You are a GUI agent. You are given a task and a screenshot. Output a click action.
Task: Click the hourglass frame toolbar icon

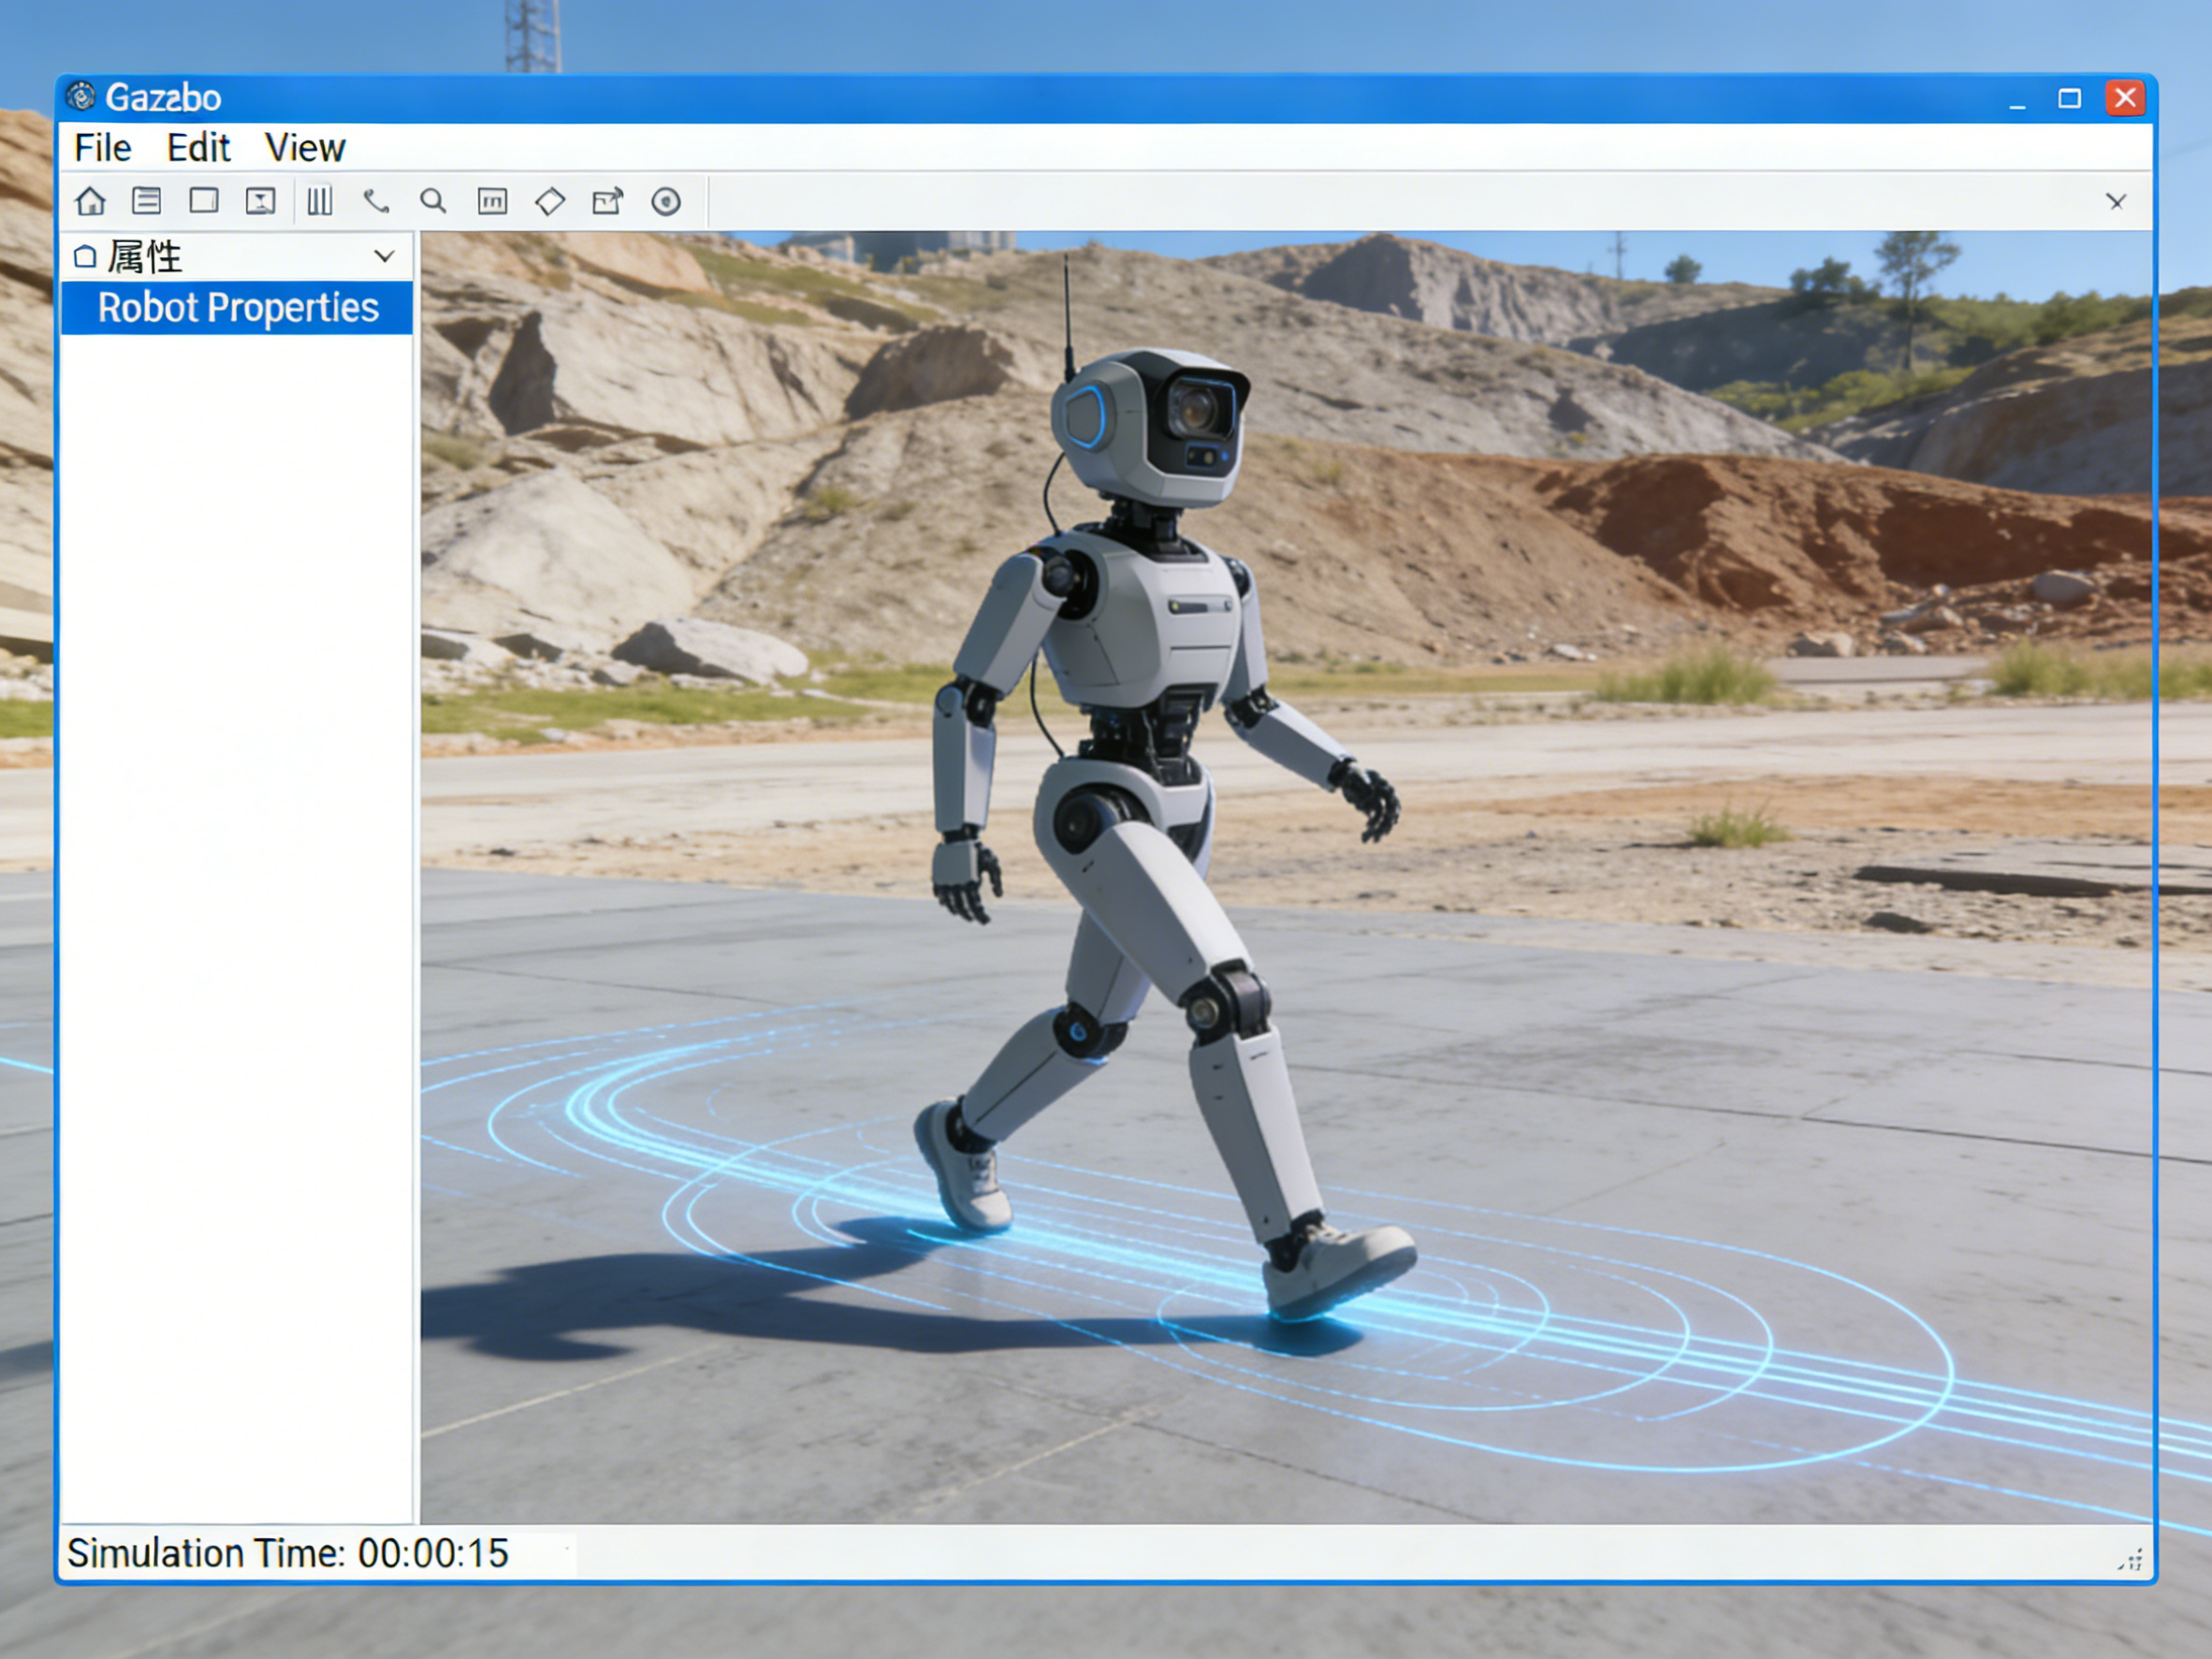pos(261,201)
